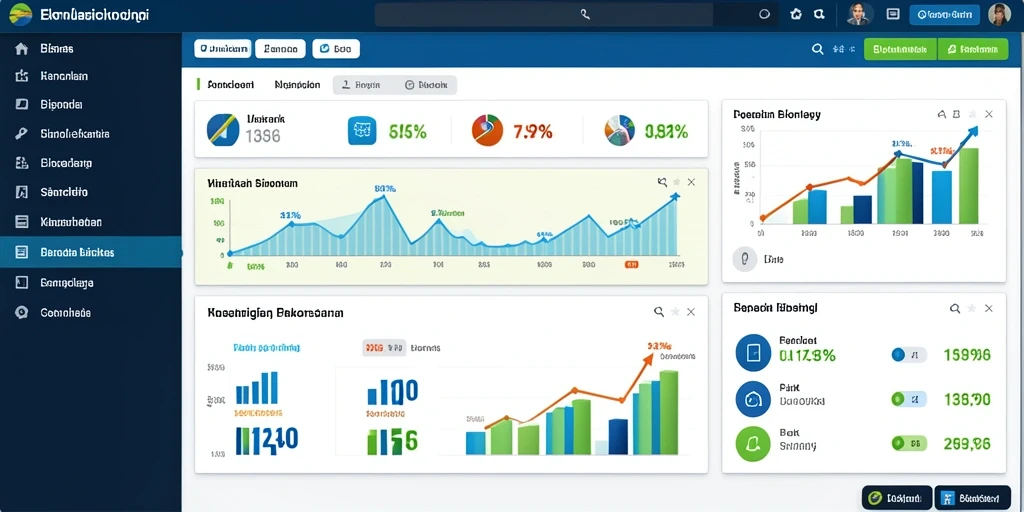This screenshot has height=512, width=1024.
Task: Open the message icon in the top bar
Action: (x=893, y=14)
